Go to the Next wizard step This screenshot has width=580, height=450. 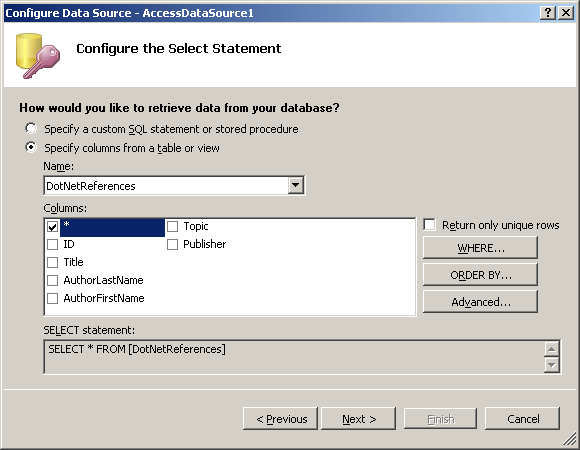(358, 419)
